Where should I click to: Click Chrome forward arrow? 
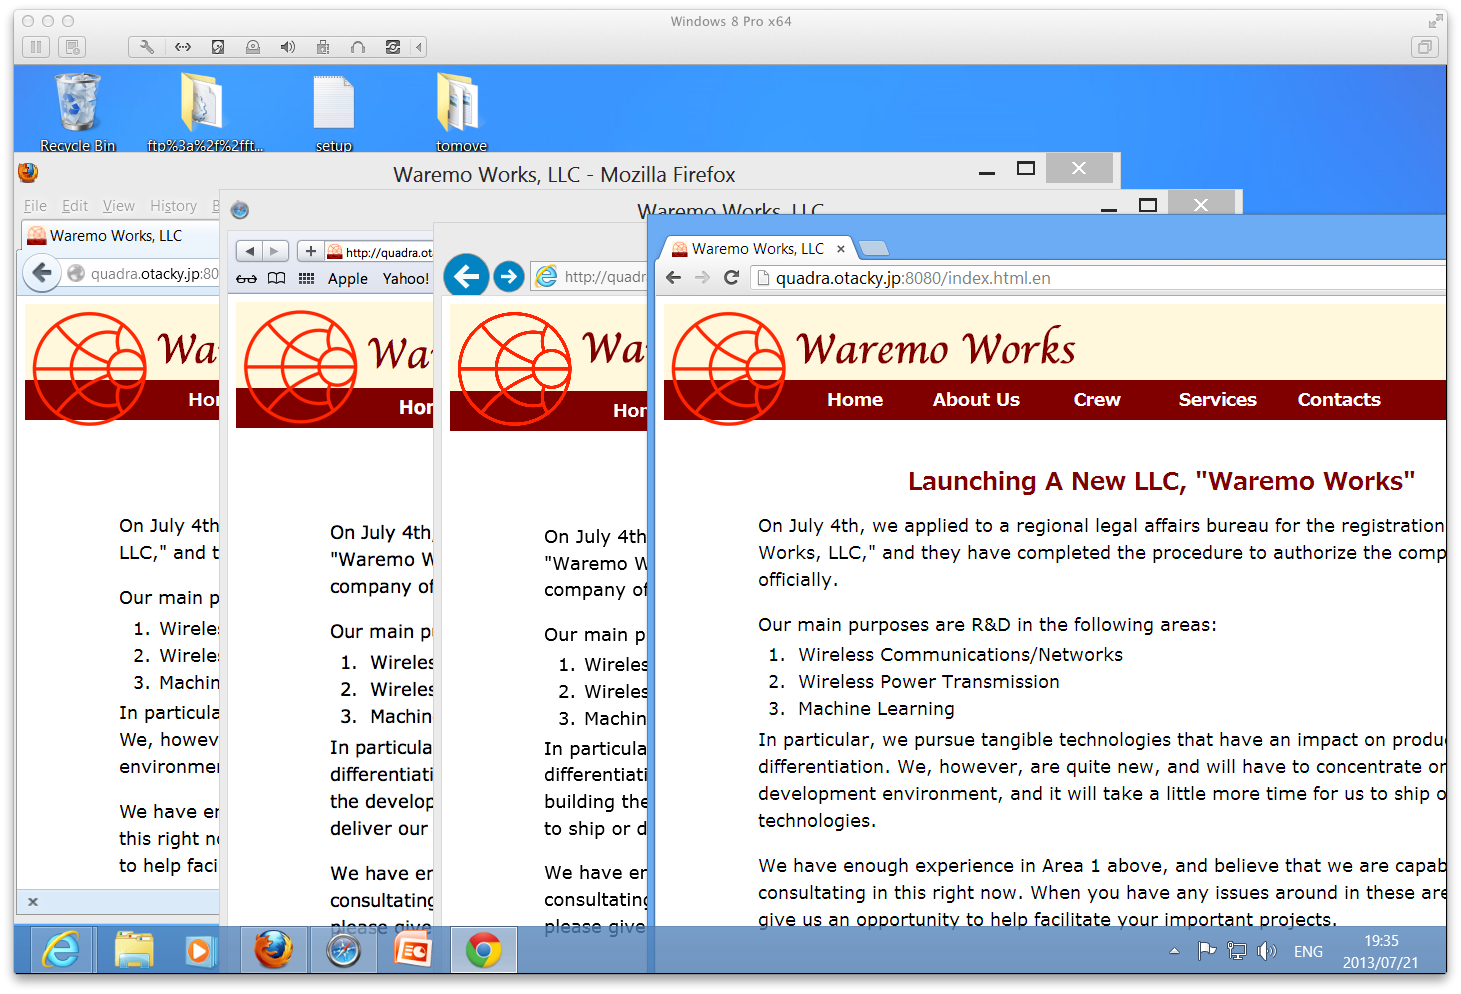(702, 278)
